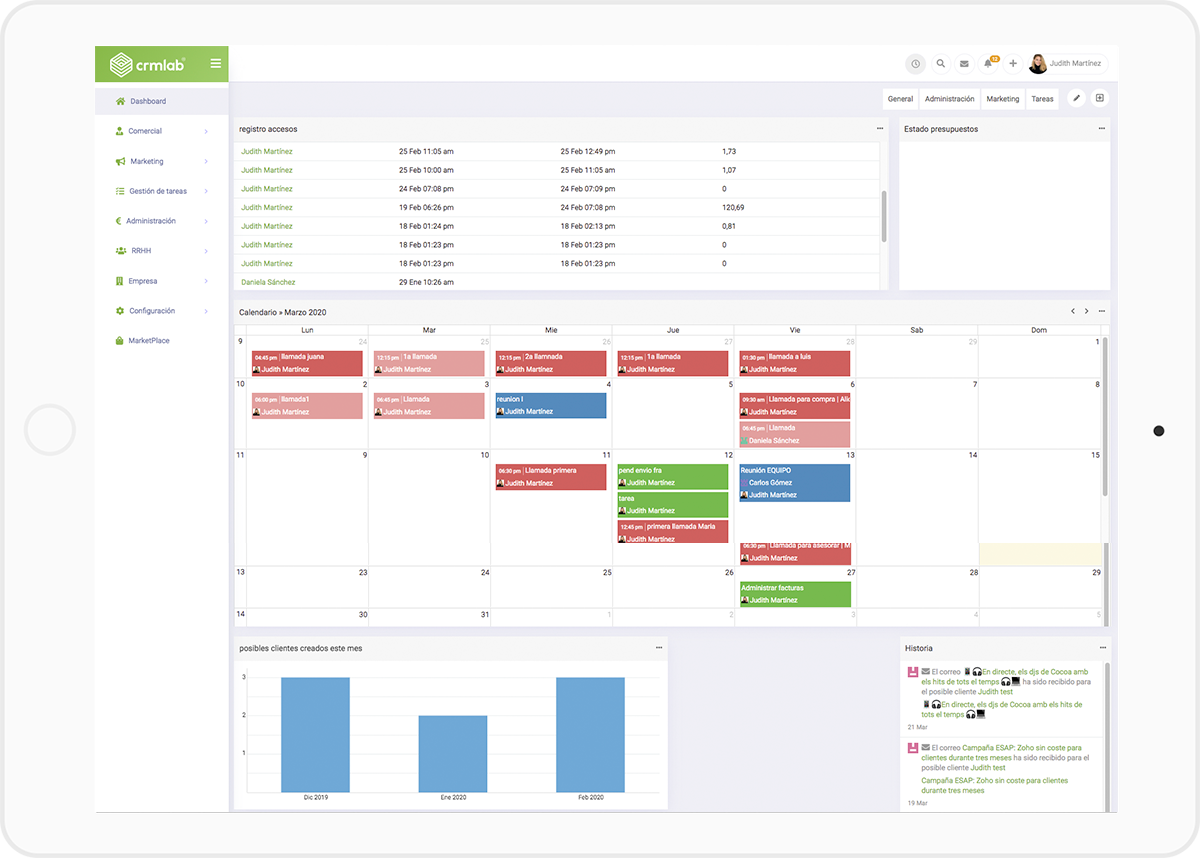Click the Historia panel scrollbar
The image size is (1200, 858).
coord(1106,735)
